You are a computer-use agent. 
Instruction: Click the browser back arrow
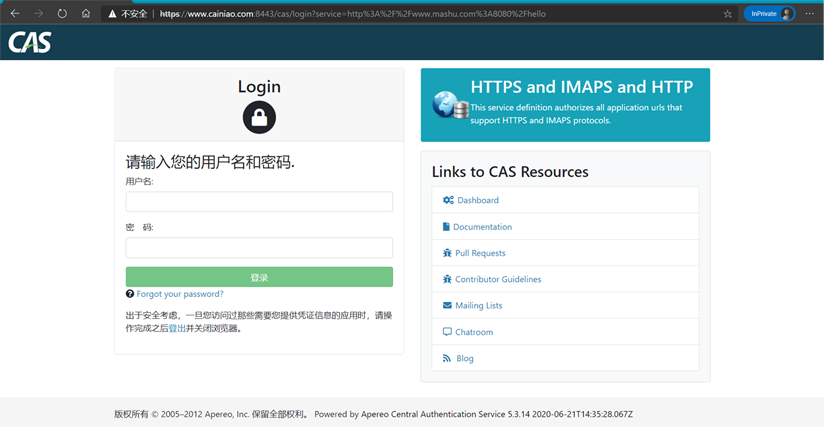coord(14,14)
